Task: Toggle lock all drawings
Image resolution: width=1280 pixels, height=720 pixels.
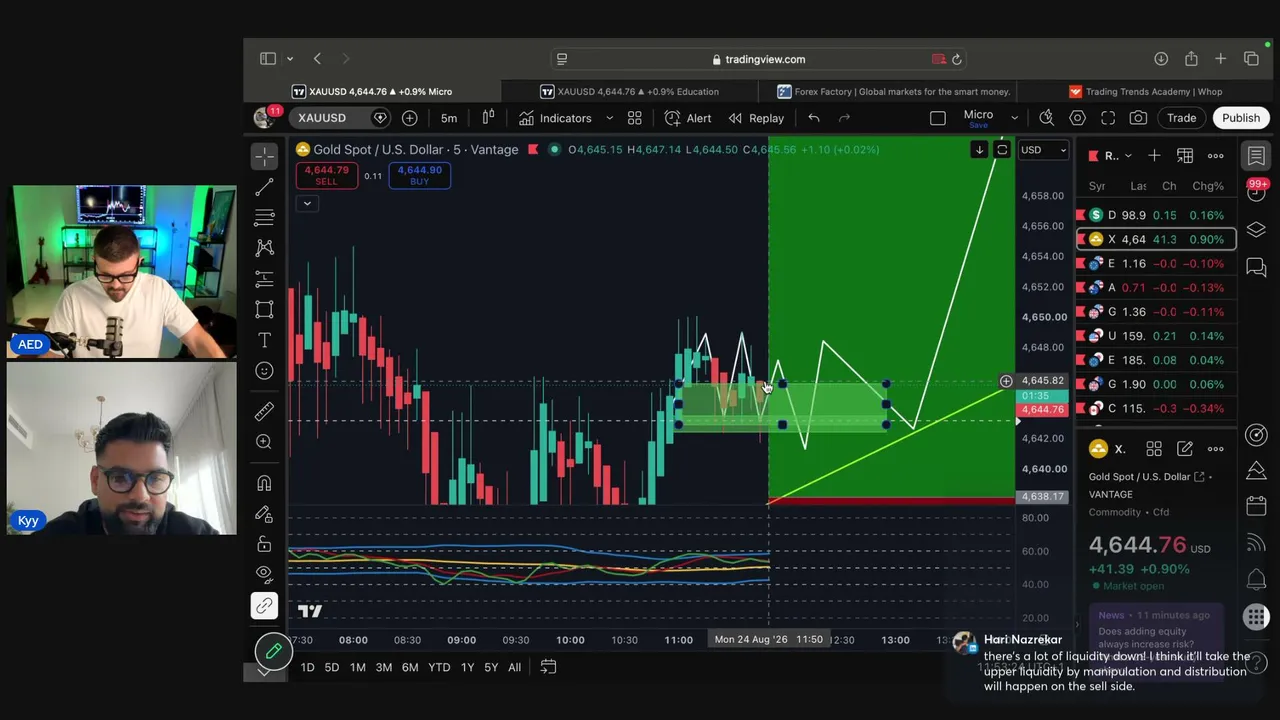Action: [265, 544]
